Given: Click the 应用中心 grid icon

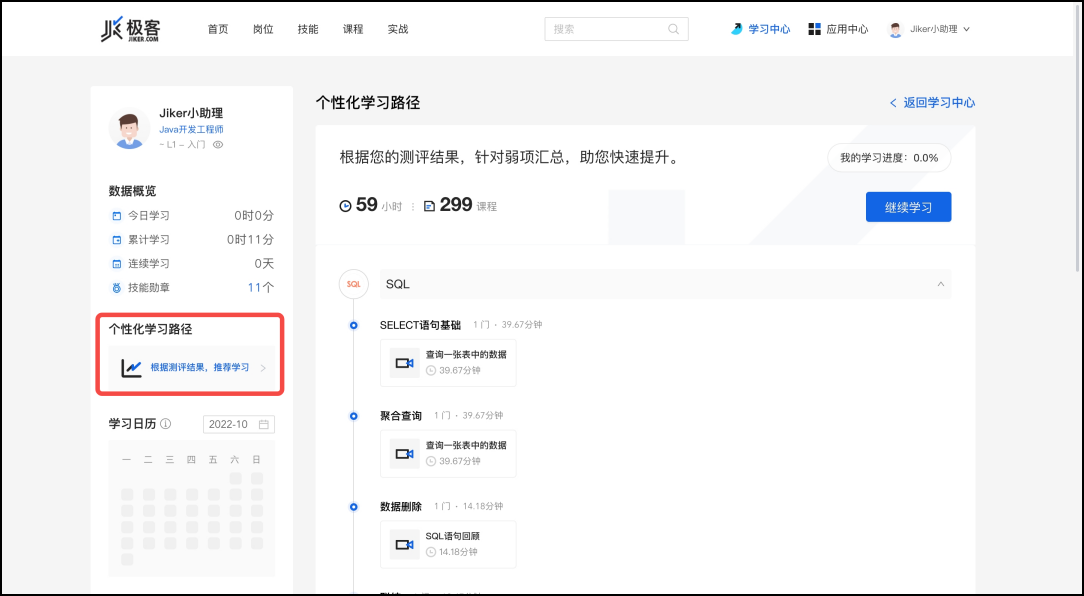Looking at the screenshot, I should (814, 29).
